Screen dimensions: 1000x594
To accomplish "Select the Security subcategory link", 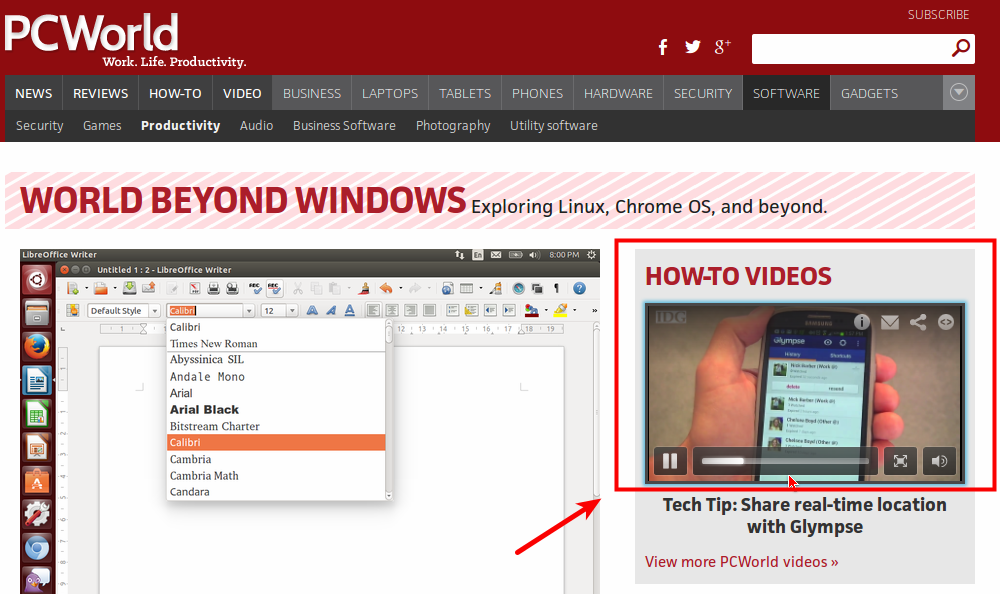I will coord(40,126).
